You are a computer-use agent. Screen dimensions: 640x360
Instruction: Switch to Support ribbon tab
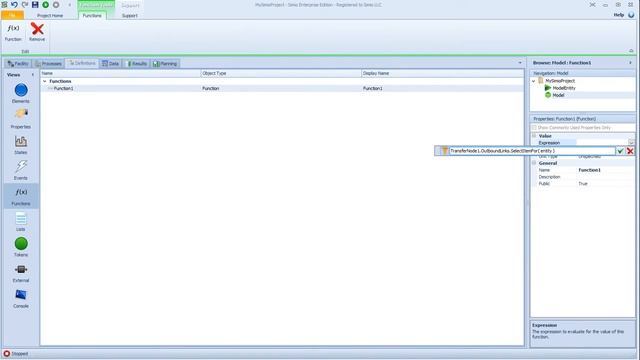point(130,16)
